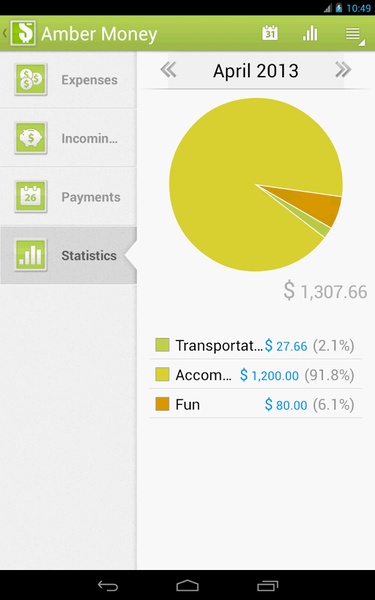
Task: Tap the Transportation legend color swatch
Action: click(162, 345)
